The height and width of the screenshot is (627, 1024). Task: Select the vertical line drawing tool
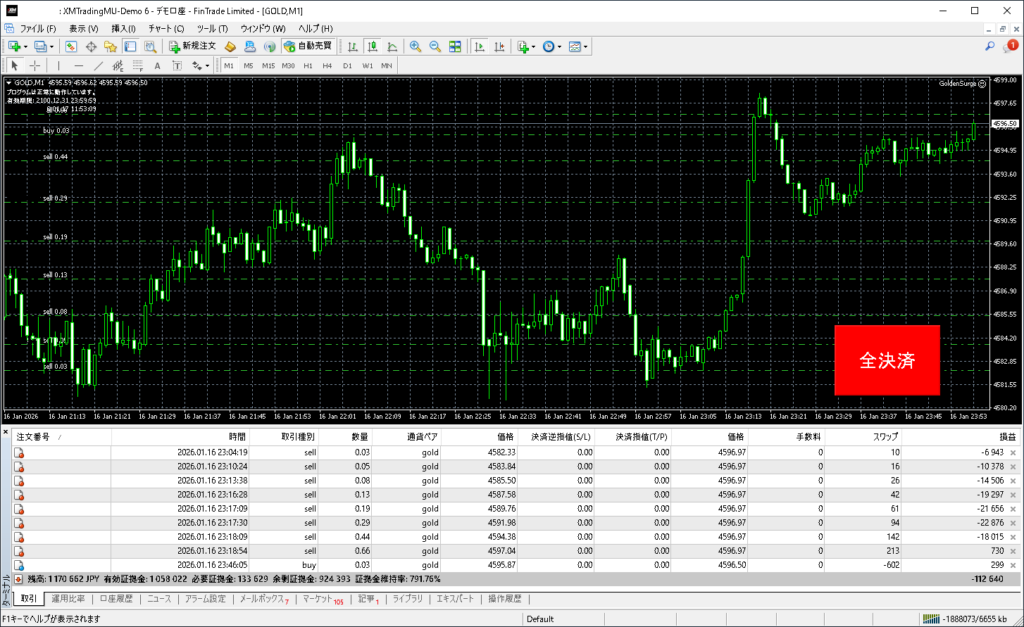pos(58,65)
